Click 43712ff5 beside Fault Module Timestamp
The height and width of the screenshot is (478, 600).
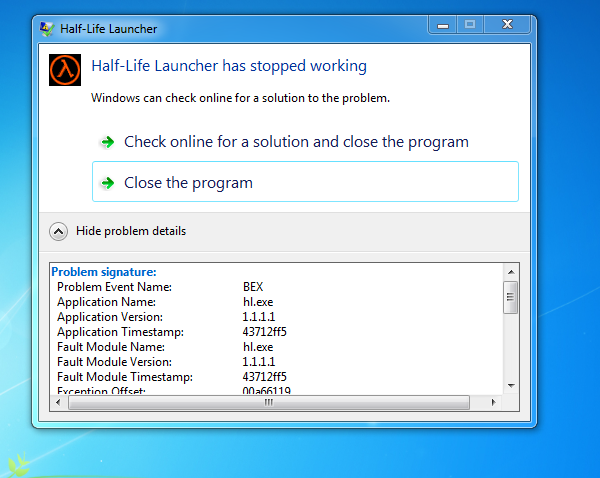point(264,377)
